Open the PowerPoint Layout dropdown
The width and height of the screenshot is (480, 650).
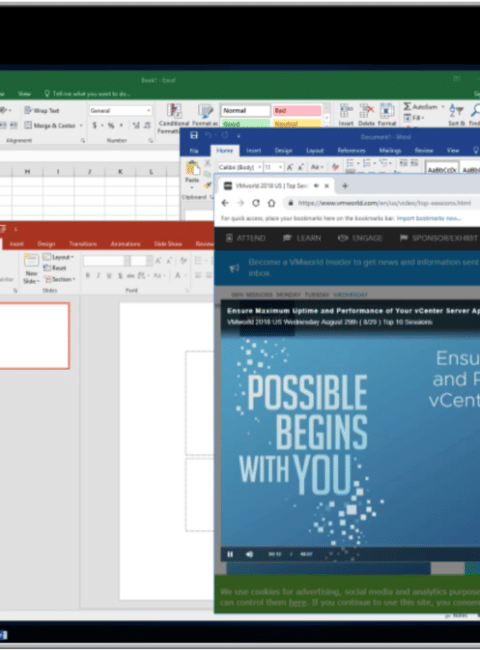(58, 257)
